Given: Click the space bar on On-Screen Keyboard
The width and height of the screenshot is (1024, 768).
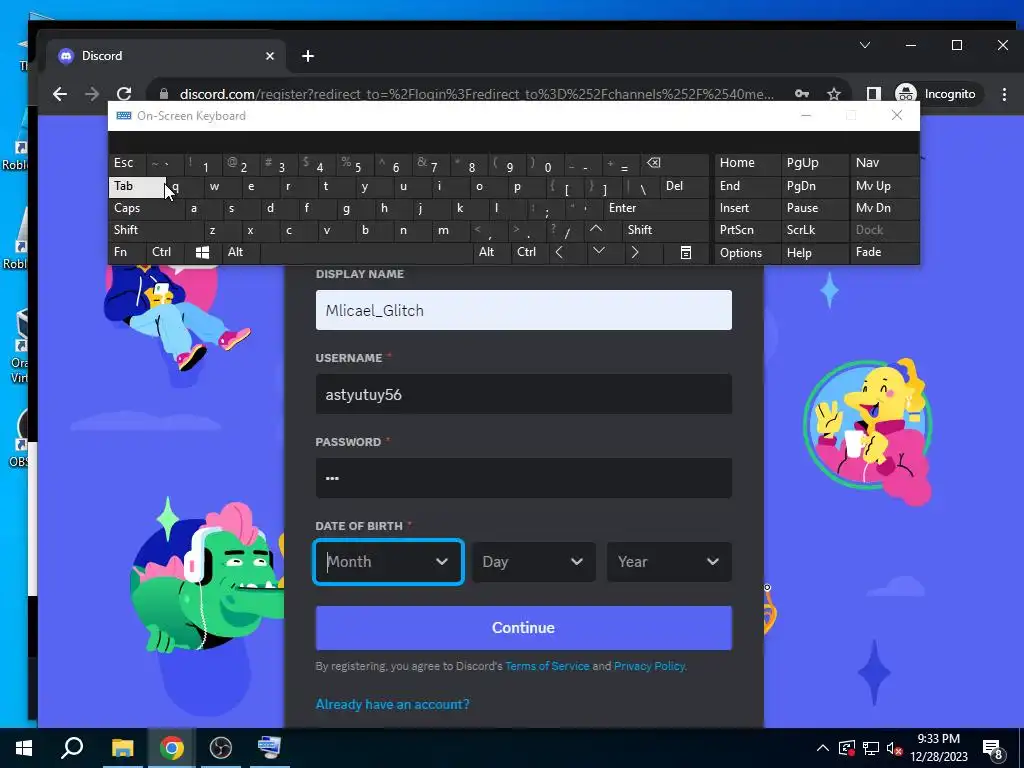Looking at the screenshot, I should 366,253.
